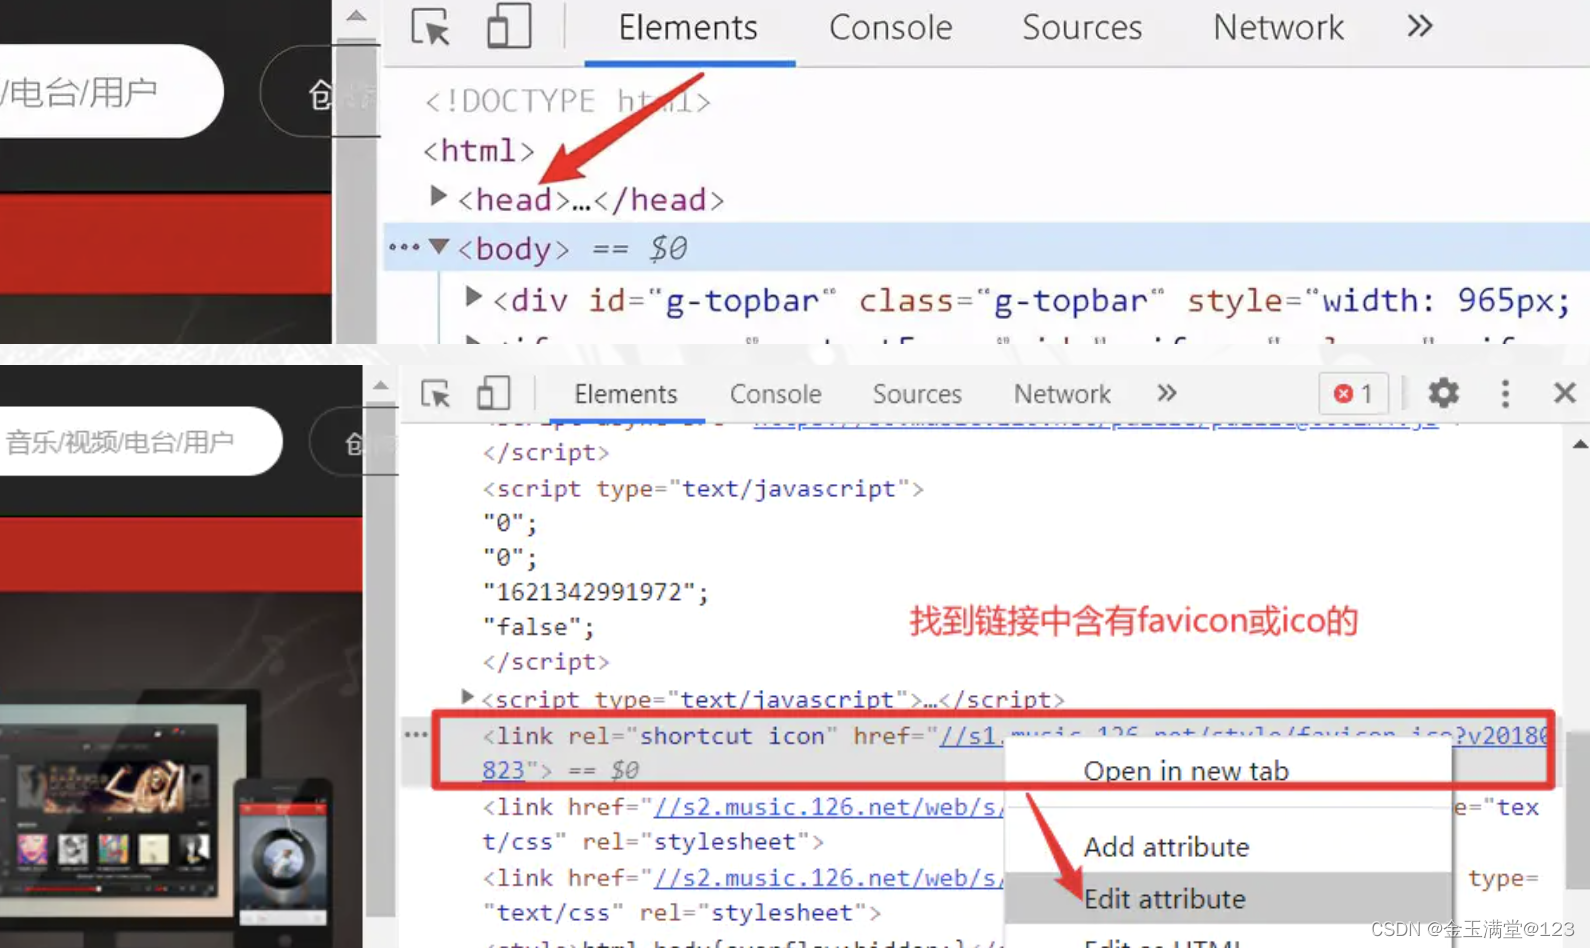Open the Elements tab in upper DevTools
Image resolution: width=1590 pixels, height=948 pixels.
[x=688, y=28]
